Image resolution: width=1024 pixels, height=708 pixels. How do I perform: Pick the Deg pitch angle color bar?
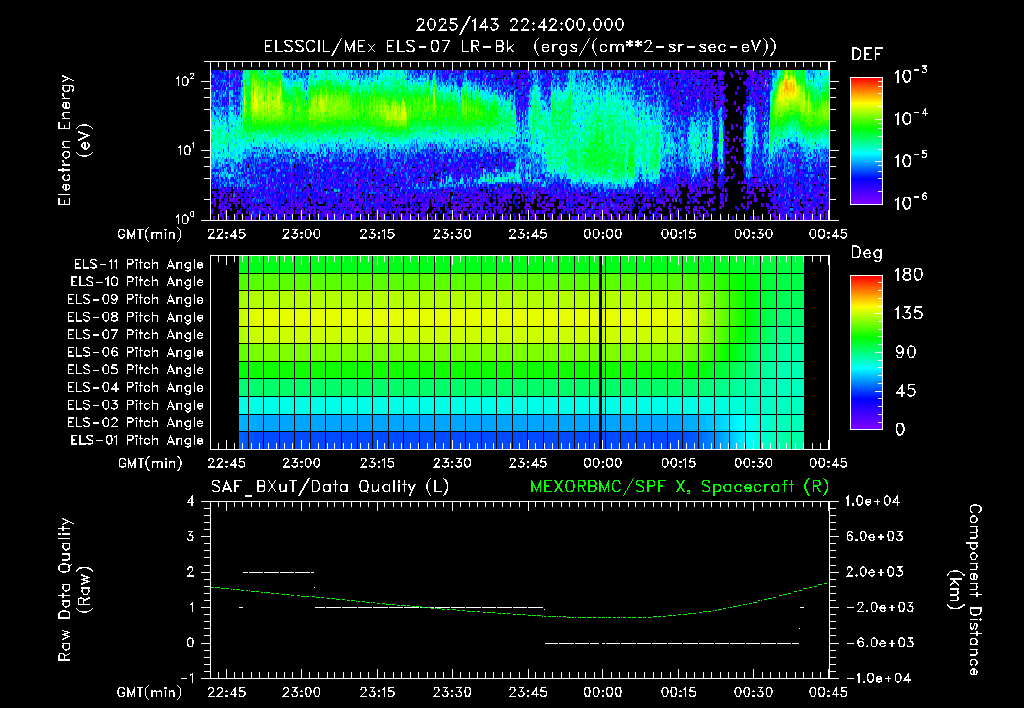(866, 352)
